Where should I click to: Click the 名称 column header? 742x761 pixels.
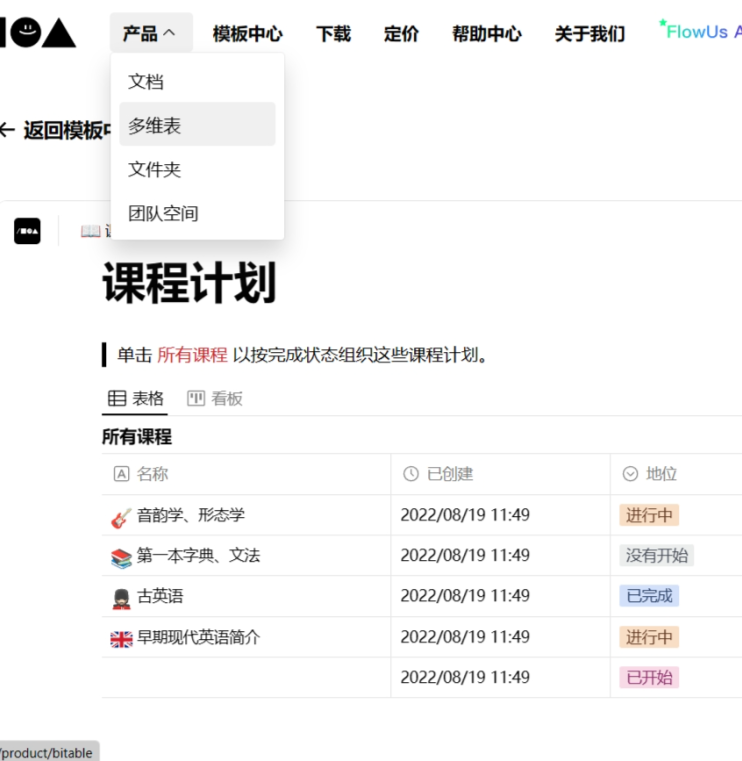click(x=246, y=474)
